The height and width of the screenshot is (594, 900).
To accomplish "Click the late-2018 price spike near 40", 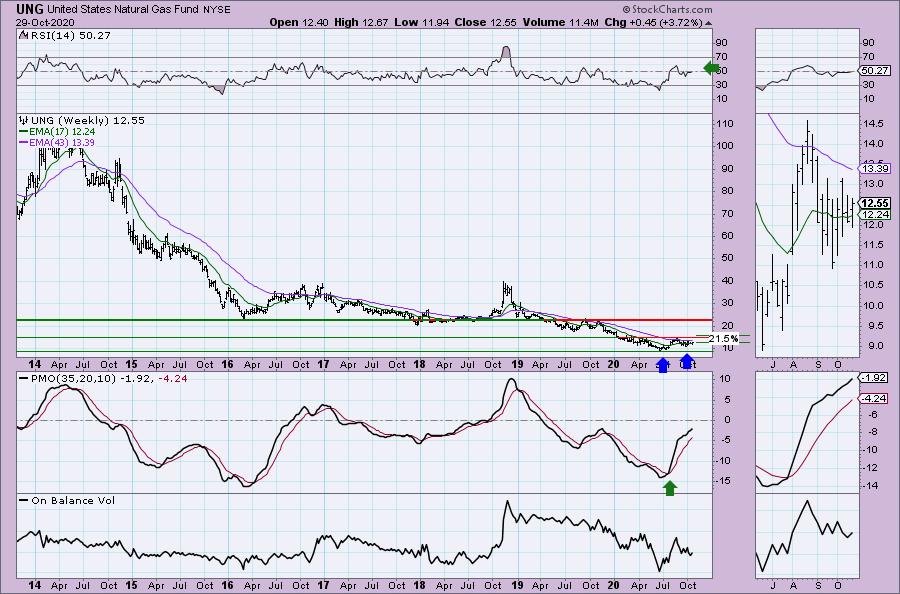I will click(x=506, y=289).
